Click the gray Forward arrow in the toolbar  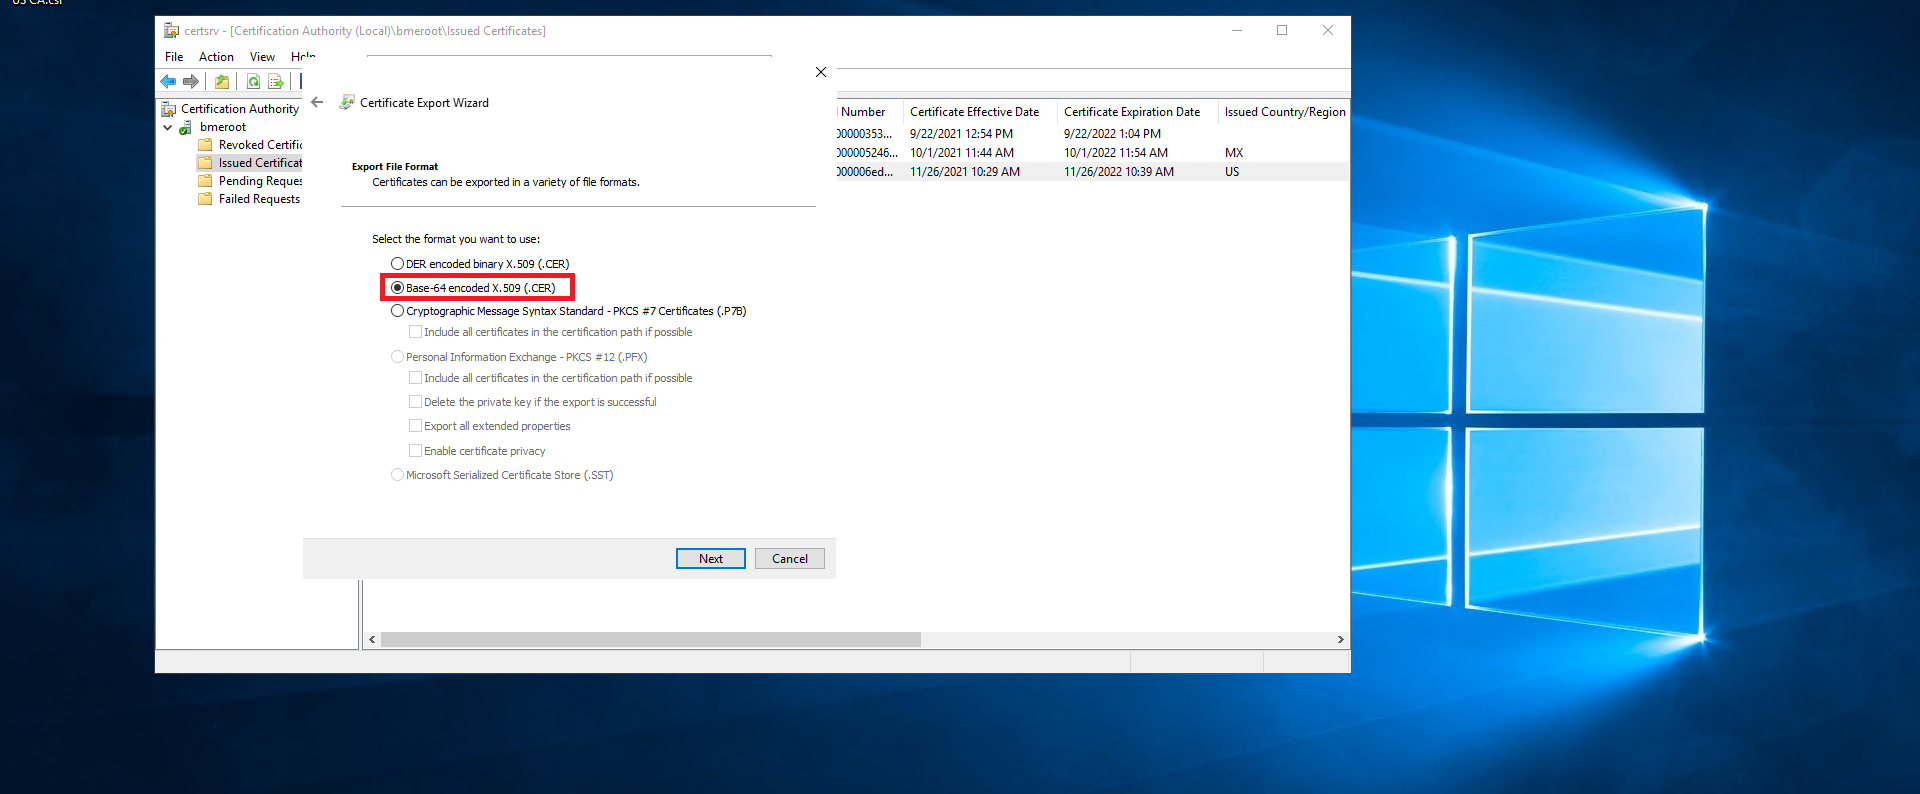(190, 82)
